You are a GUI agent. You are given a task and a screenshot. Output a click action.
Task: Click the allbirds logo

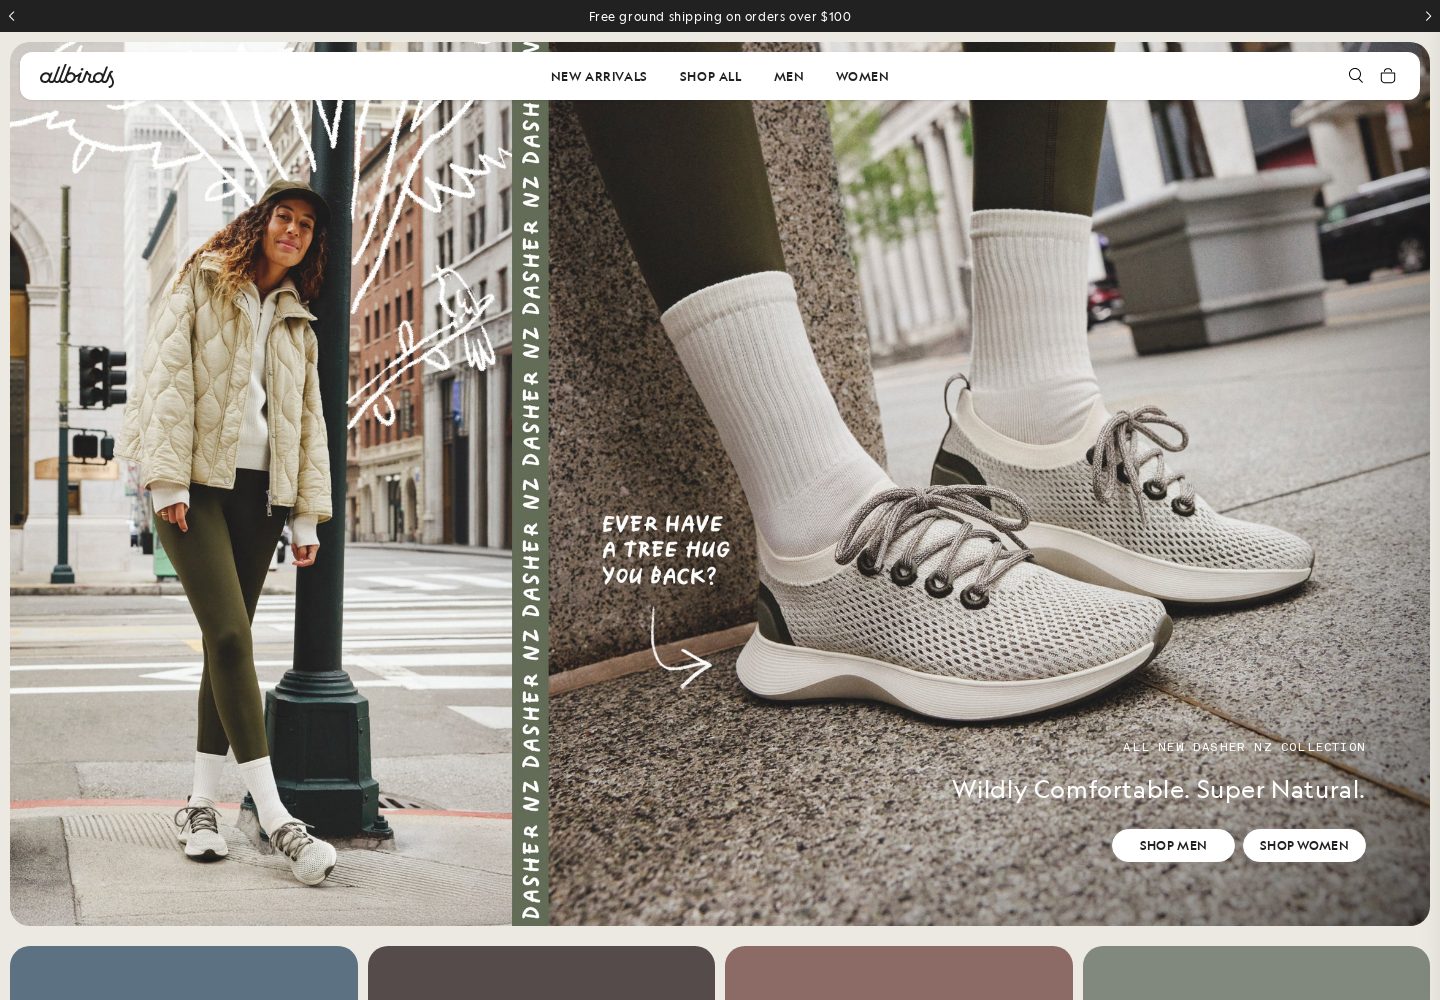(77, 76)
